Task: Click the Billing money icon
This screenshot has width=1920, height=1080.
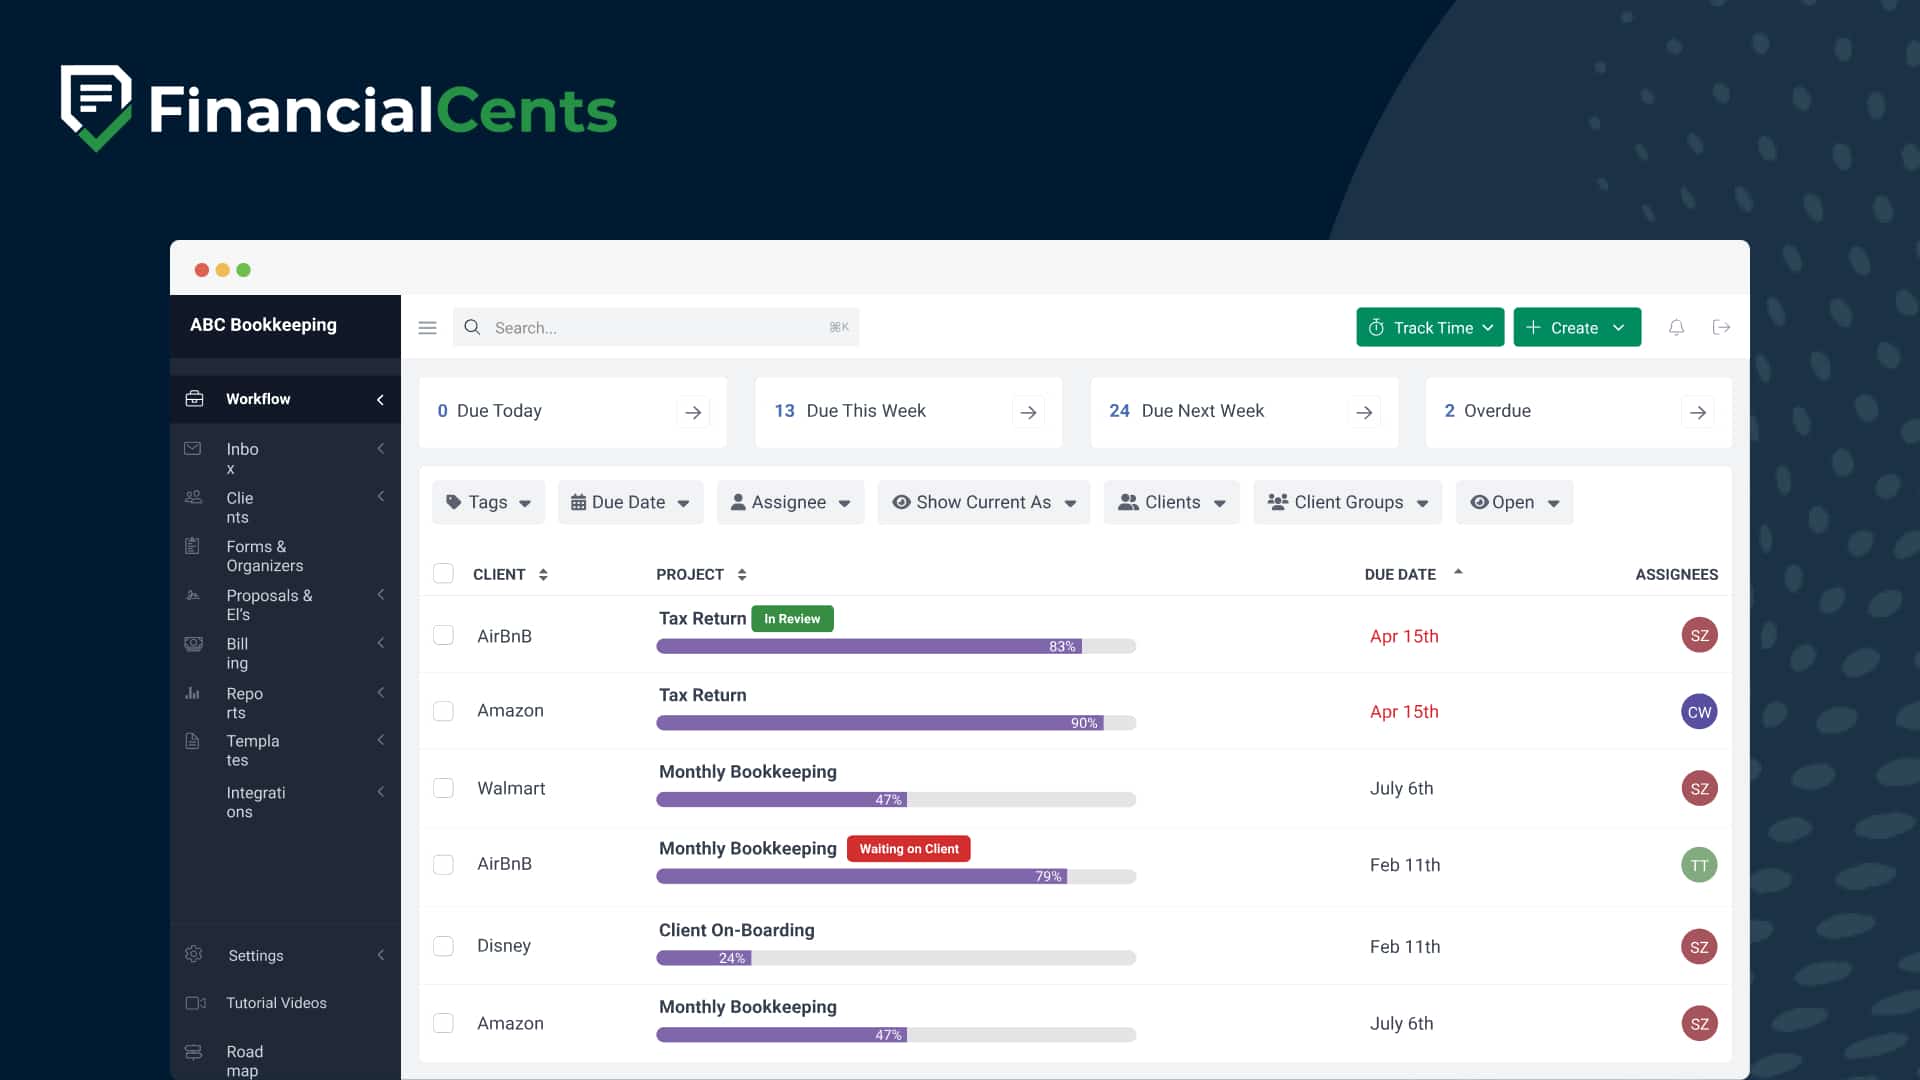Action: 193,644
